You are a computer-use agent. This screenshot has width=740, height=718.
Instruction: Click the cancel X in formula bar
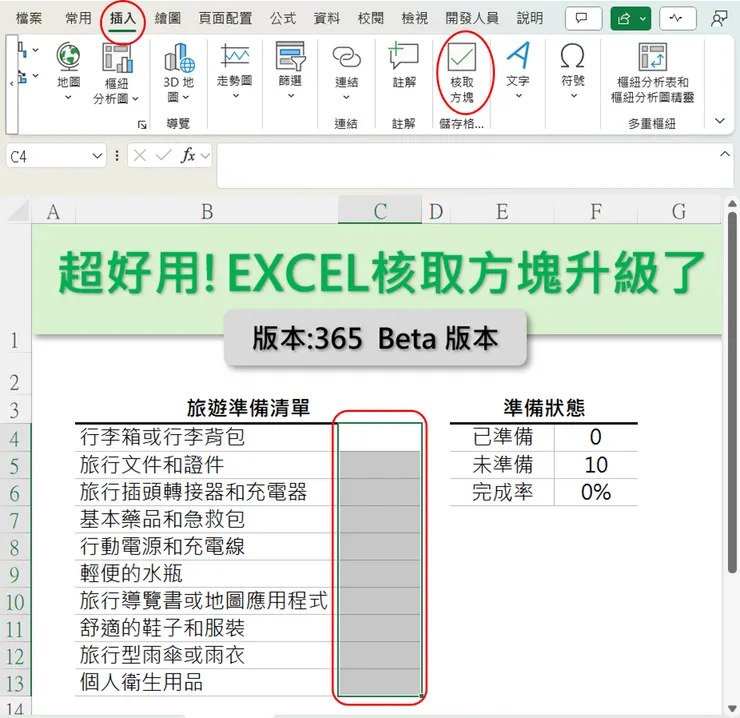coord(140,155)
